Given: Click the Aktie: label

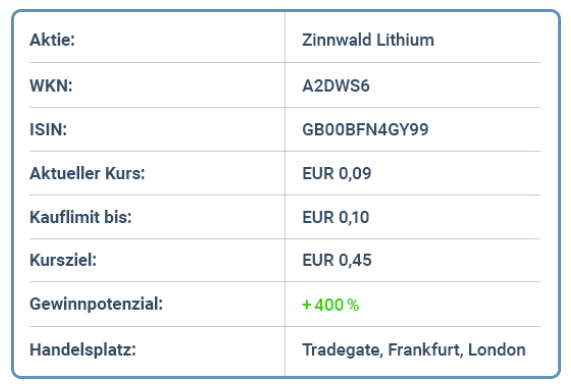Looking at the screenshot, I should pyautogui.click(x=52, y=40).
